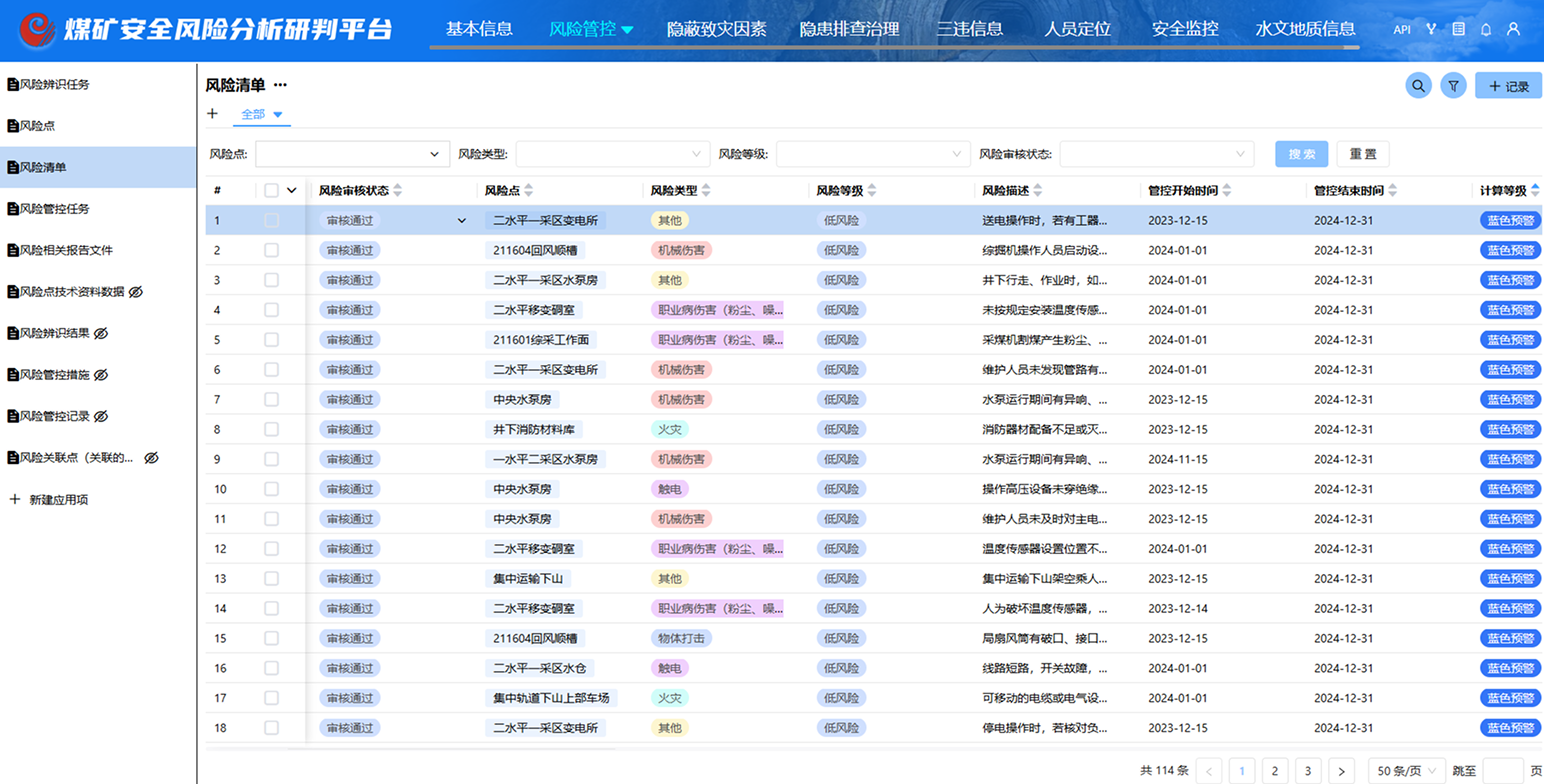
Task: Open the 隐蔽致灾因素 nav tab
Action: [717, 30]
